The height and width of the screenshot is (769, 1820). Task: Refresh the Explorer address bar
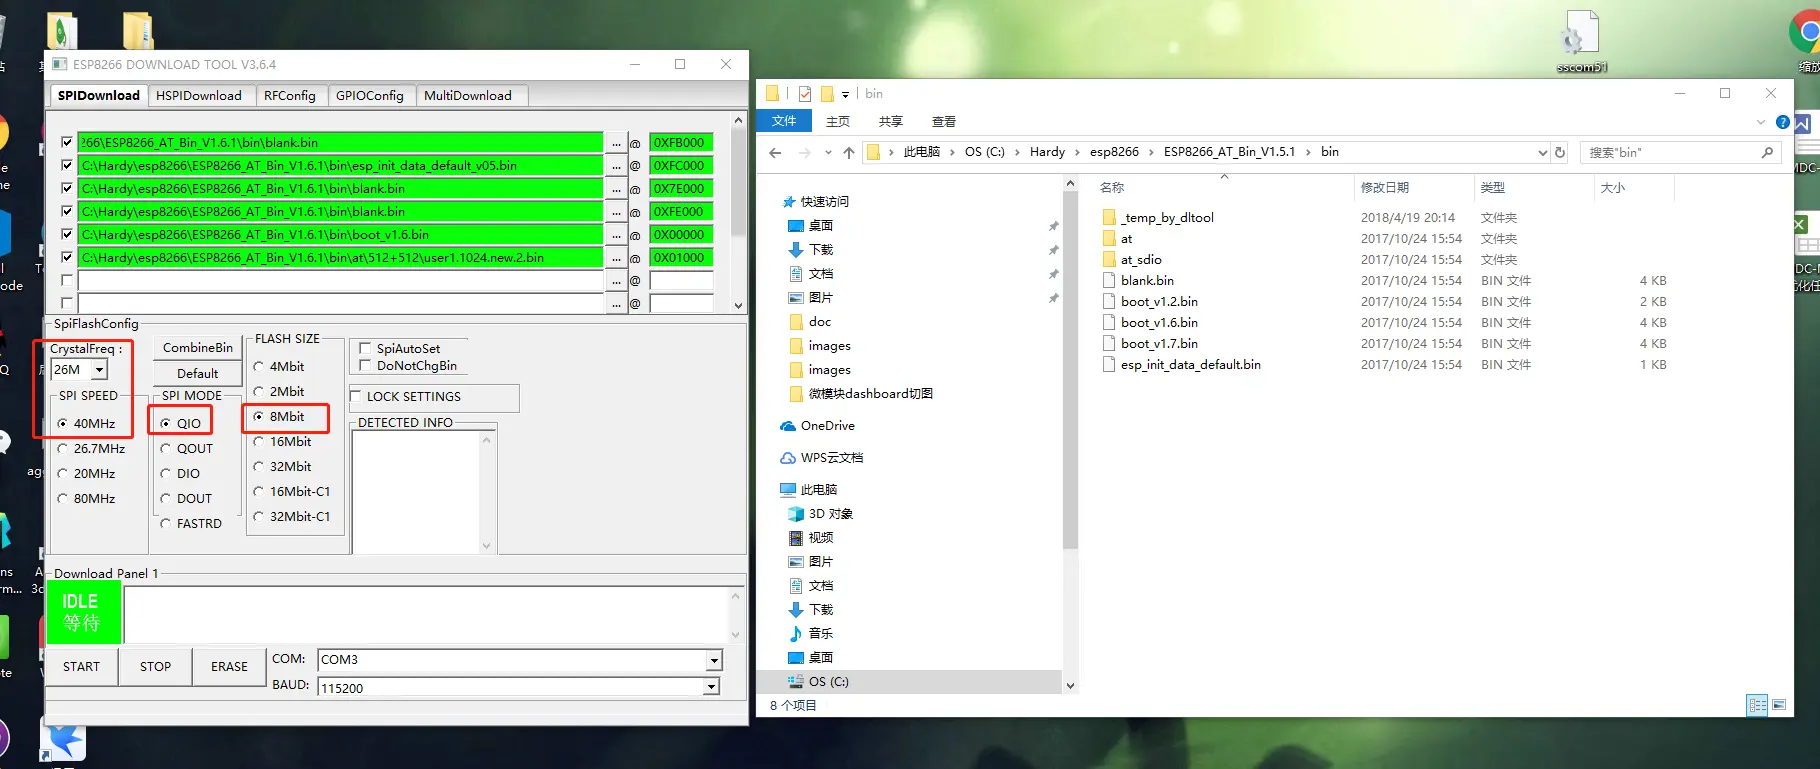click(1560, 153)
